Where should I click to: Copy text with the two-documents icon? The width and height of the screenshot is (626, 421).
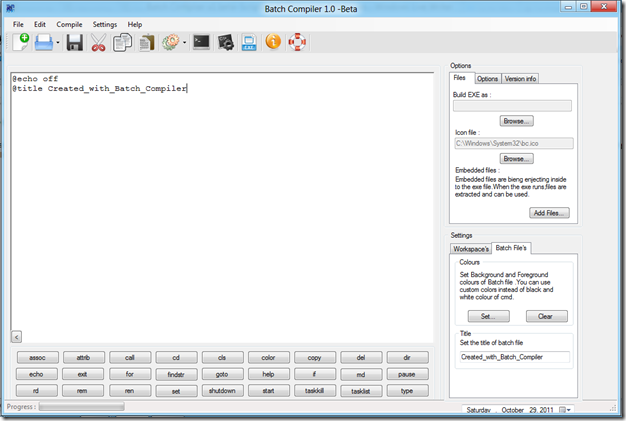click(x=122, y=42)
